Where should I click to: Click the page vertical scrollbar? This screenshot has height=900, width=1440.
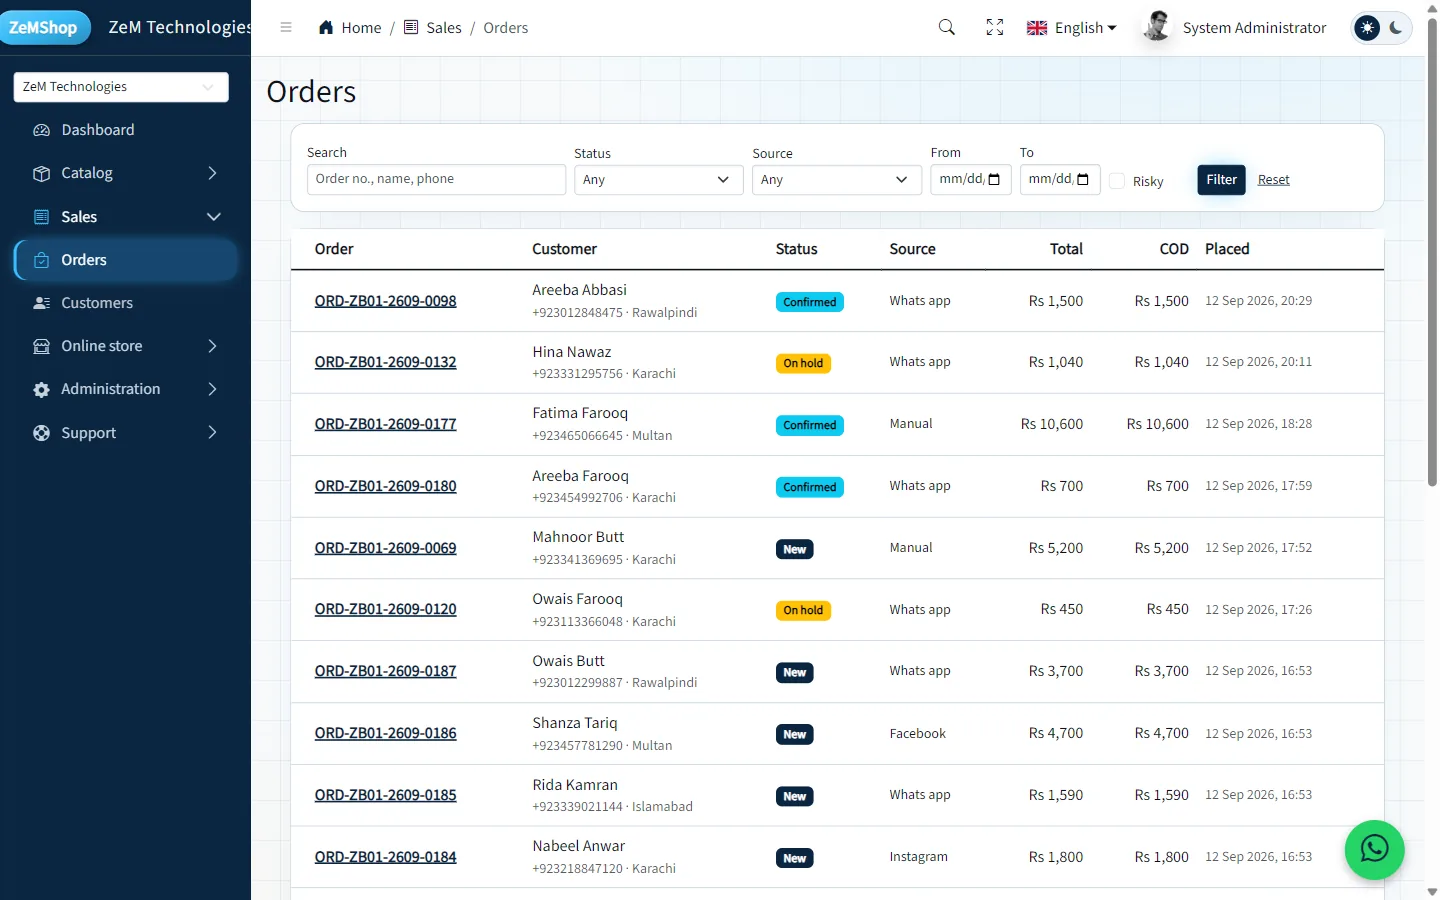click(1432, 250)
